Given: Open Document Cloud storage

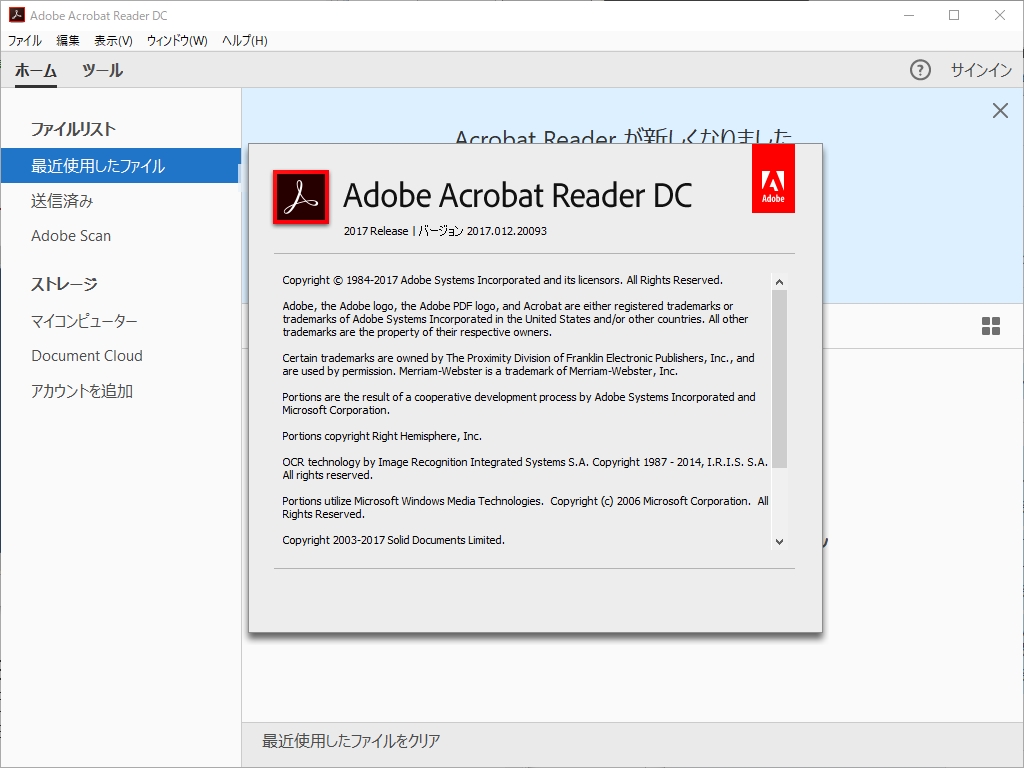Looking at the screenshot, I should point(87,355).
